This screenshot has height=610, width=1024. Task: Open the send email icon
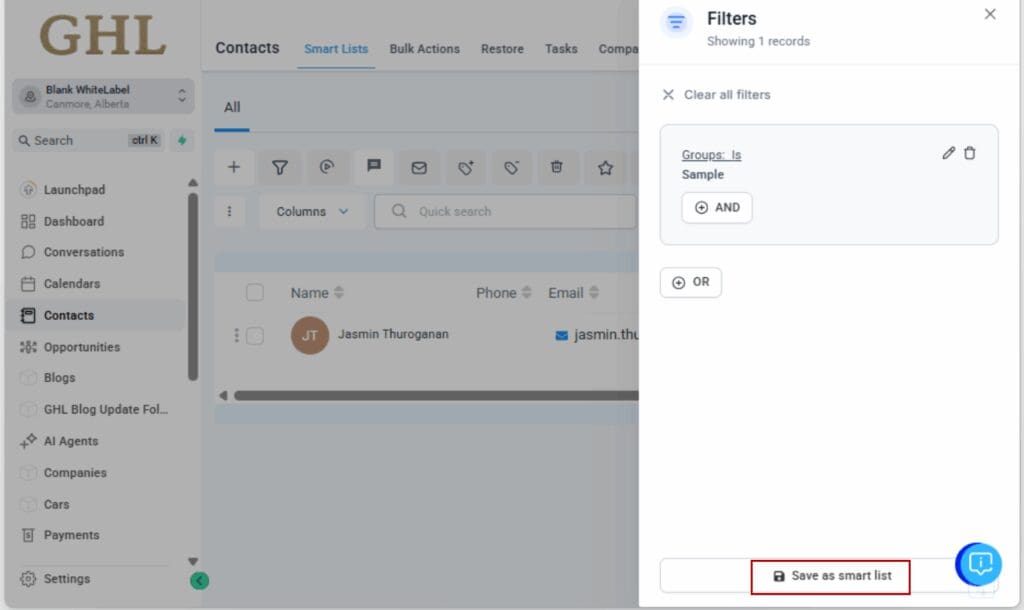(x=420, y=167)
